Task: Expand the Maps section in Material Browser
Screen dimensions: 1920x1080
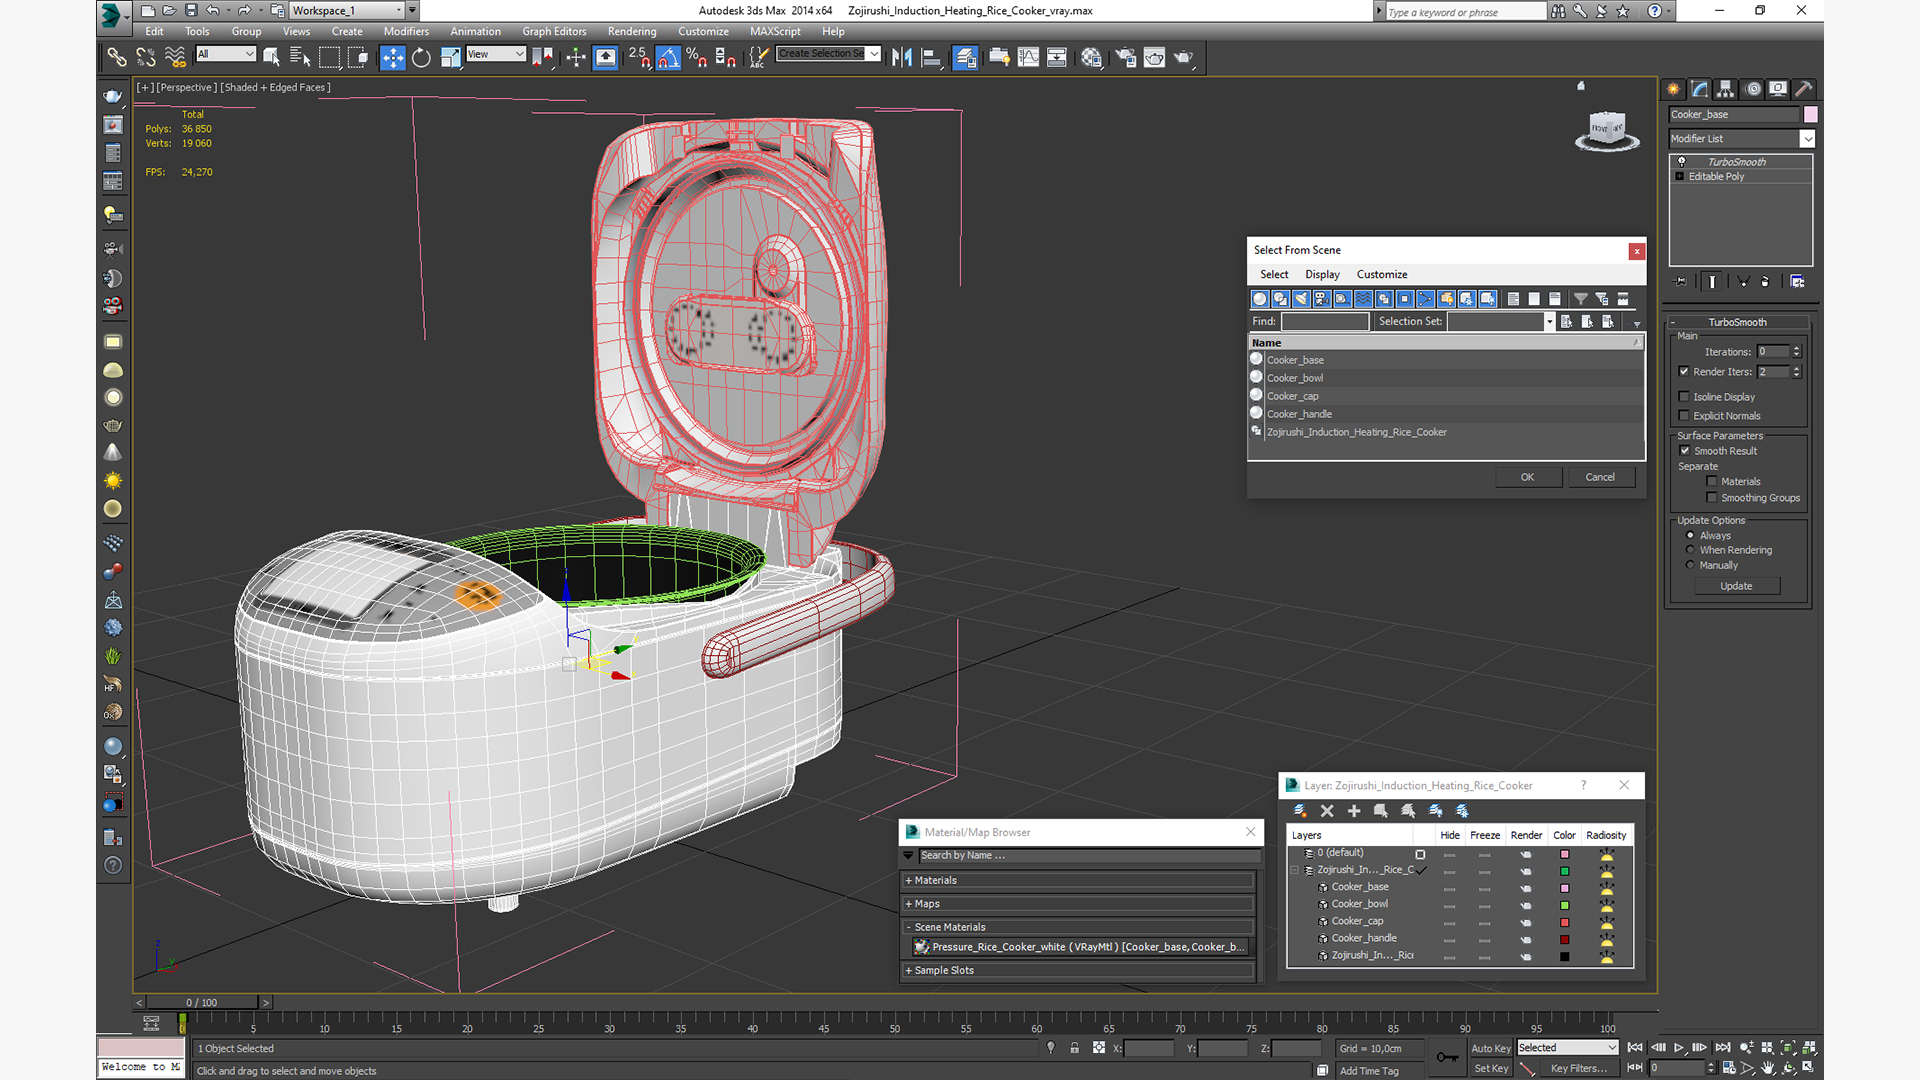Action: [x=927, y=904]
